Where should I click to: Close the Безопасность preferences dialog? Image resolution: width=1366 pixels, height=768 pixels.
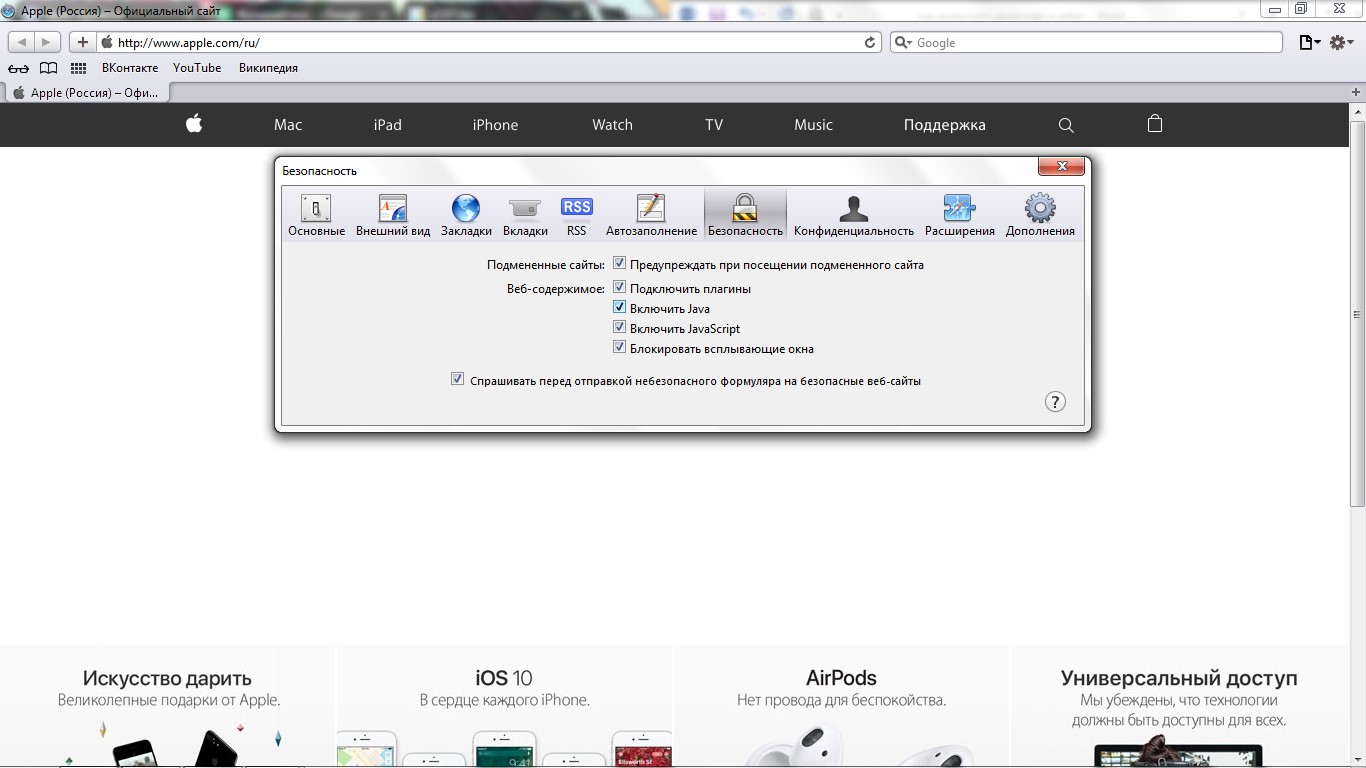coord(1062,166)
